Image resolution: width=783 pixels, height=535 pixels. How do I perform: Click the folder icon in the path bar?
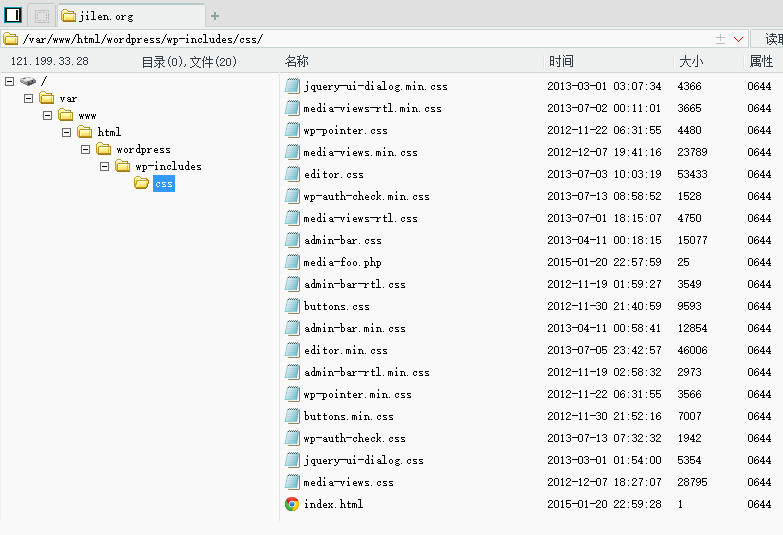pos(10,38)
